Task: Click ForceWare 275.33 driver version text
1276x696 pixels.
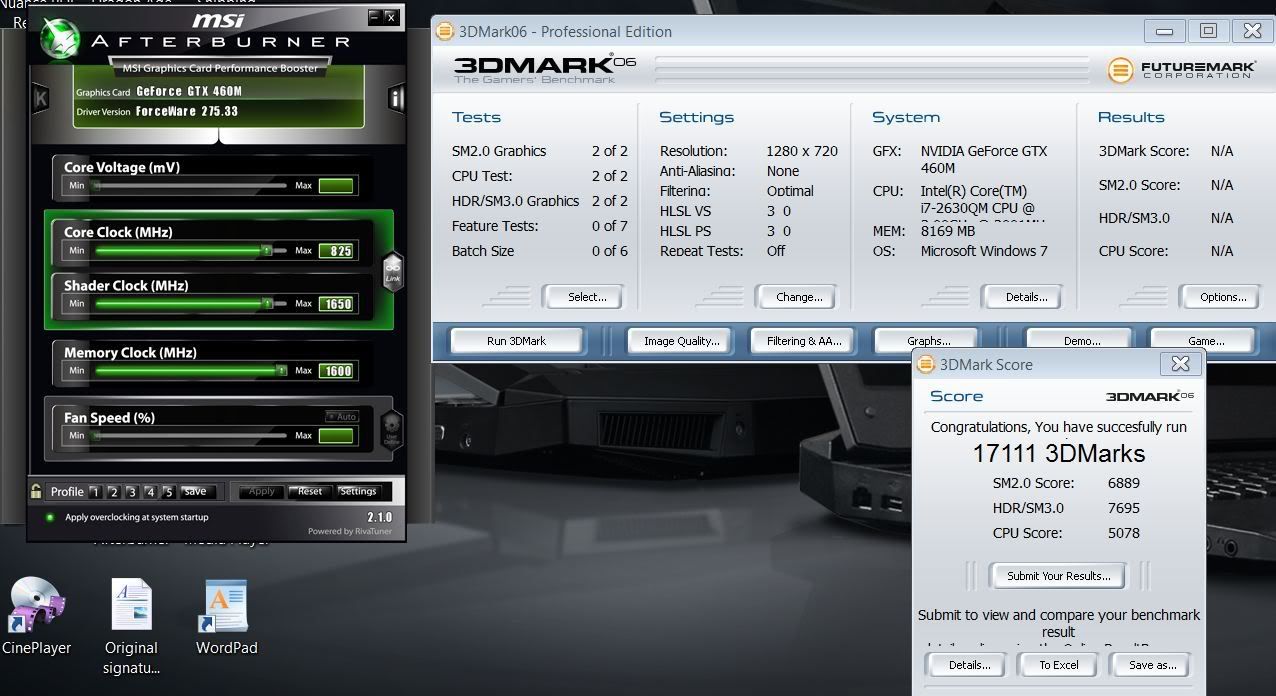Action: (x=187, y=111)
